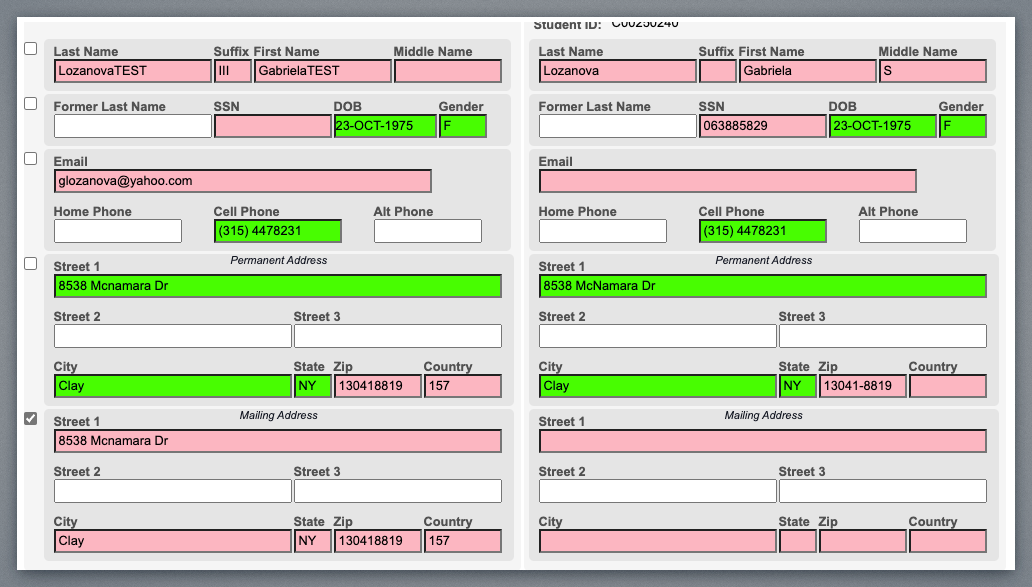Image resolution: width=1032 pixels, height=587 pixels.
Task: Check the checkbox beside the left Last Name row
Action: coord(30,49)
